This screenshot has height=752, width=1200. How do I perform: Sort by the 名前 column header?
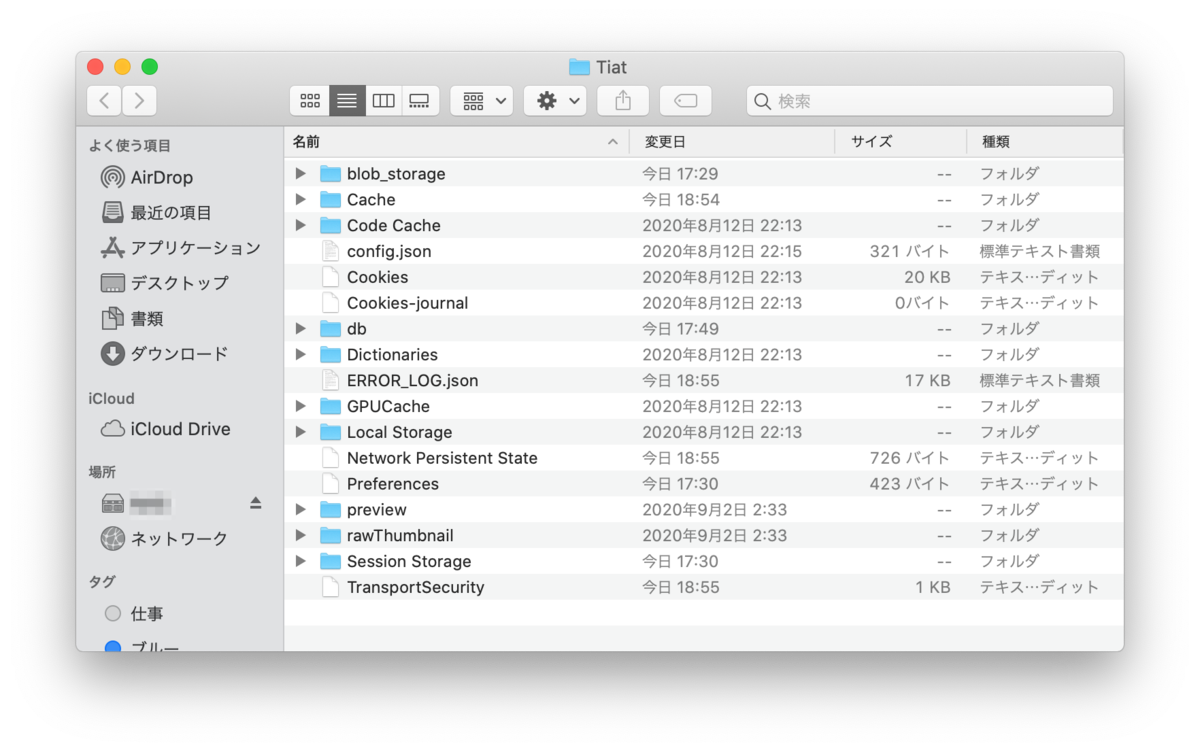click(x=456, y=142)
